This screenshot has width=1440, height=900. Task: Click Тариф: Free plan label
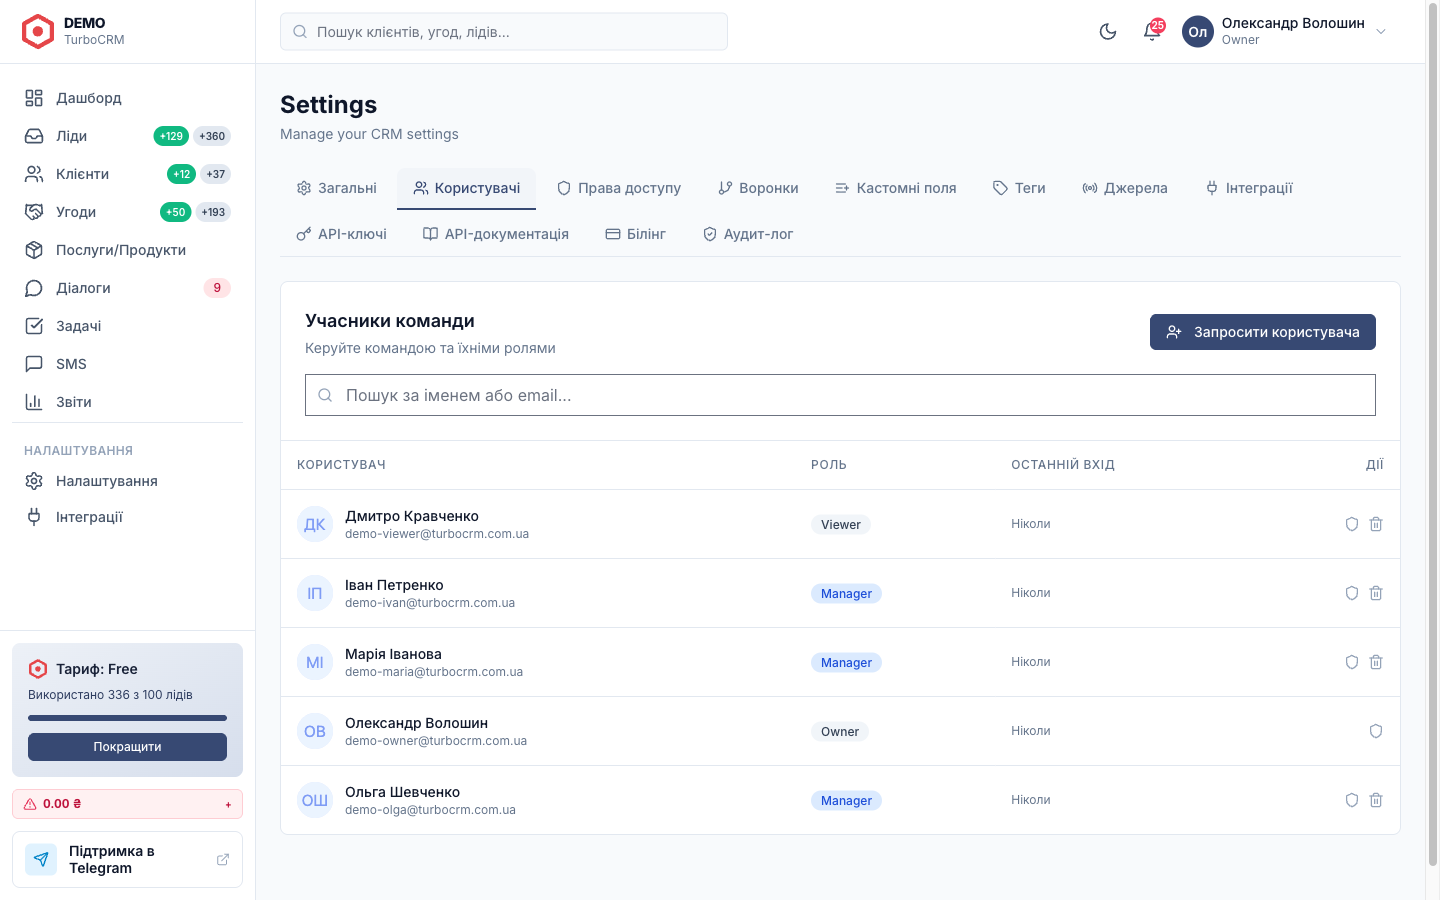tap(97, 669)
